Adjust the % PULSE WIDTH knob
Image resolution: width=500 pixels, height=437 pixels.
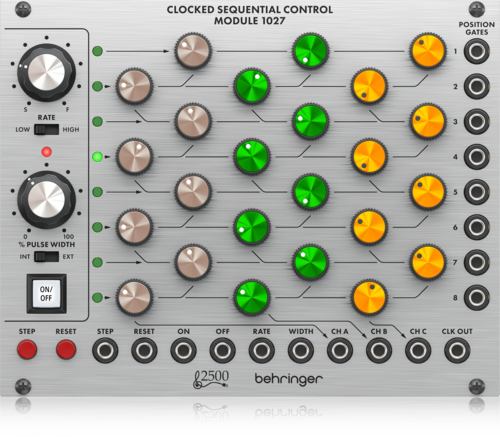(x=46, y=200)
